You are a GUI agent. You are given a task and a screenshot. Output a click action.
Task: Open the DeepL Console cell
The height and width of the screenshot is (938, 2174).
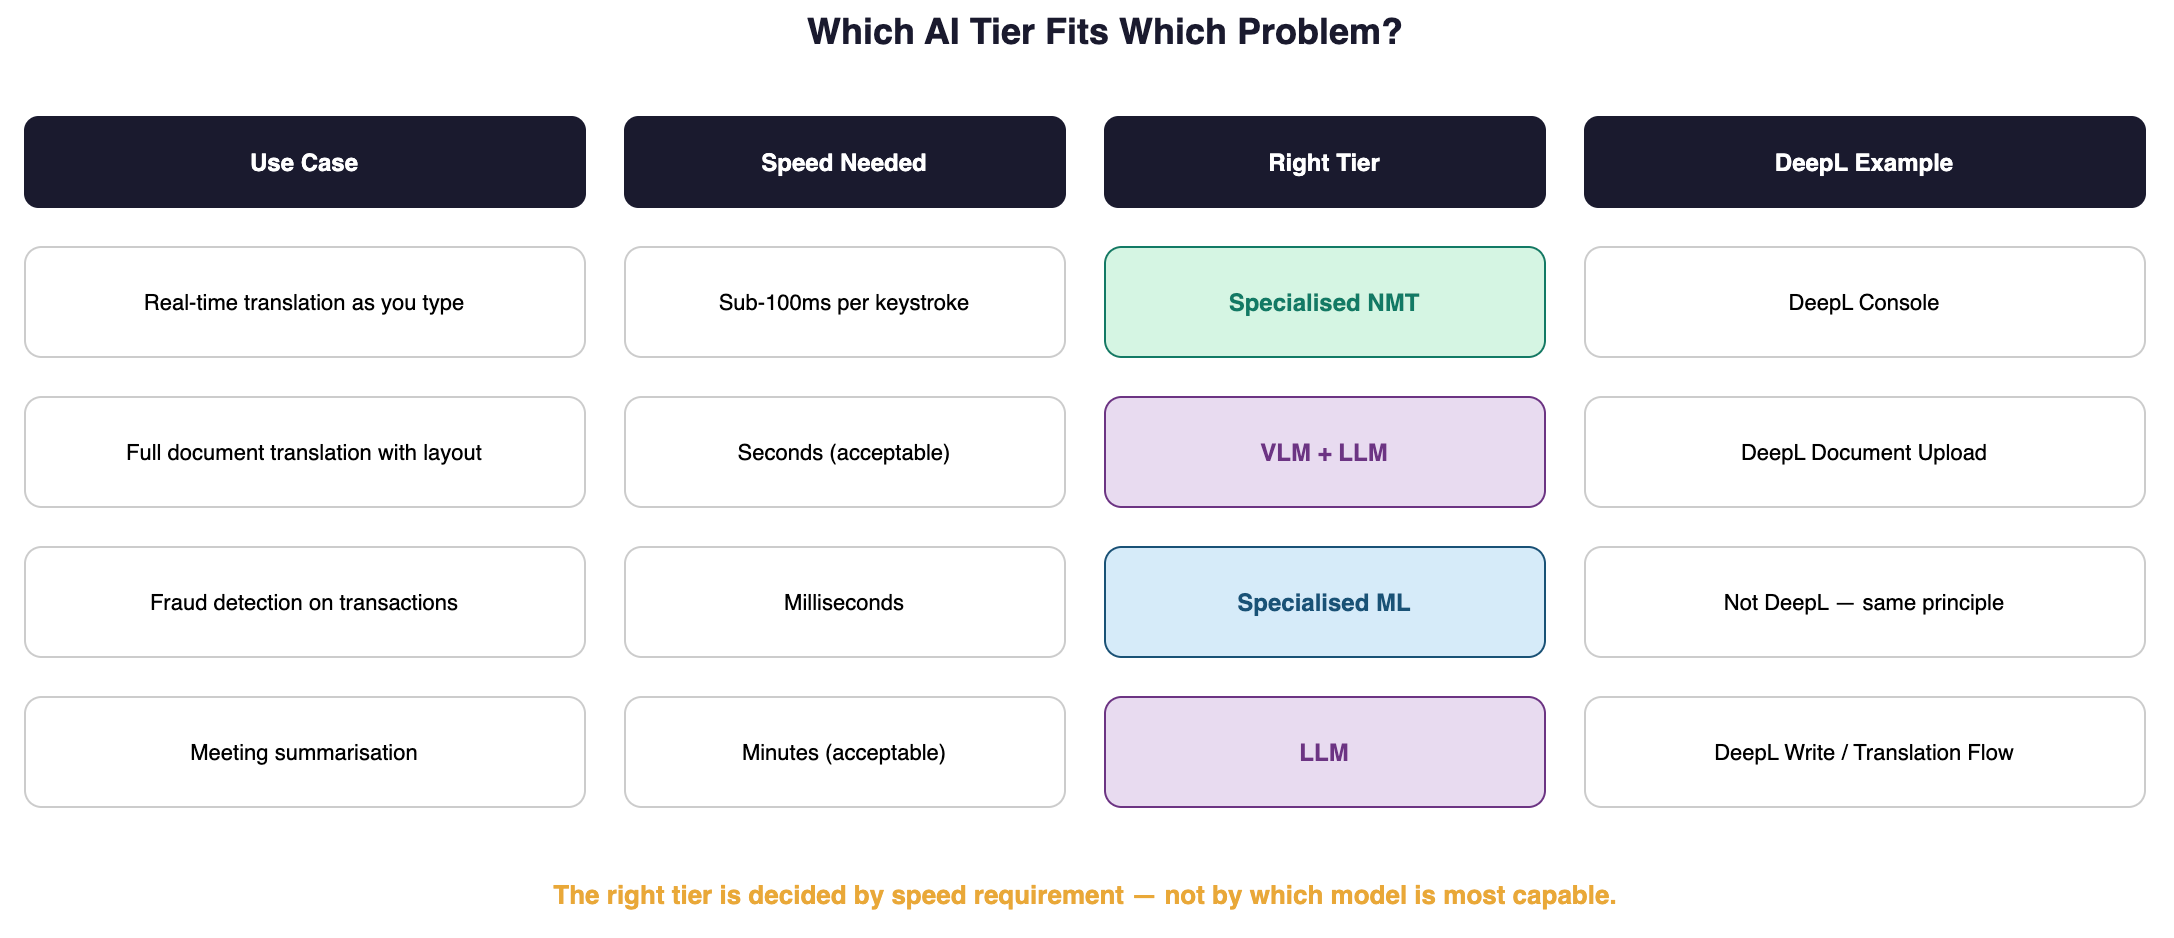[x=1865, y=302]
